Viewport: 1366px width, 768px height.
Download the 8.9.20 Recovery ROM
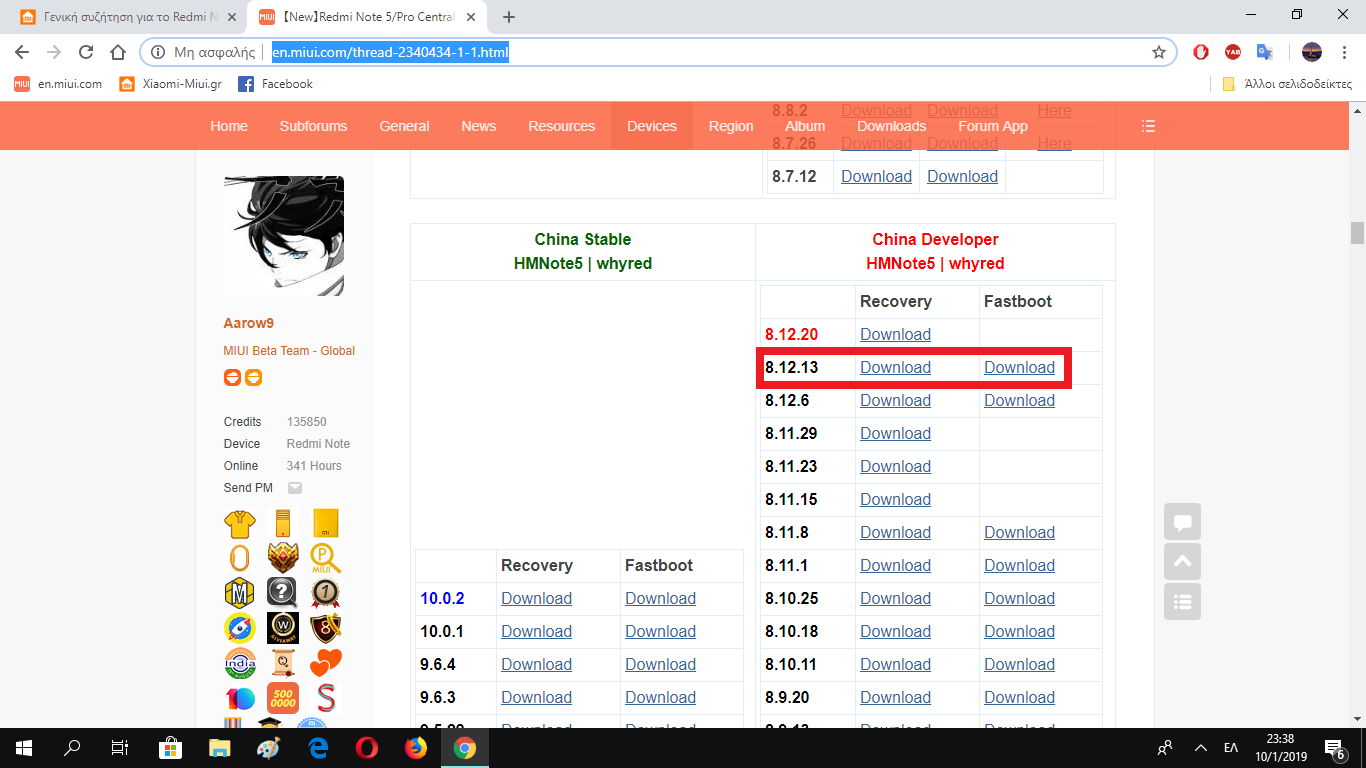[895, 697]
